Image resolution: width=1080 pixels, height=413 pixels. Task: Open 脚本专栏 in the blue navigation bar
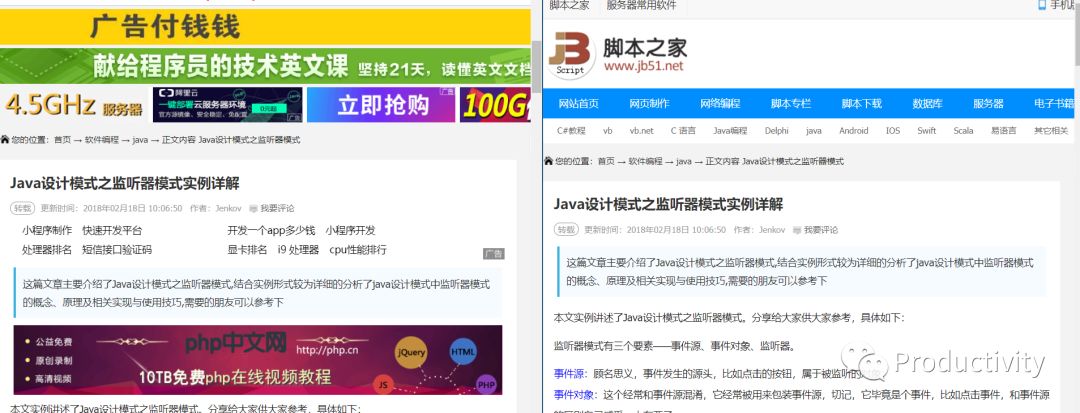tap(791, 104)
